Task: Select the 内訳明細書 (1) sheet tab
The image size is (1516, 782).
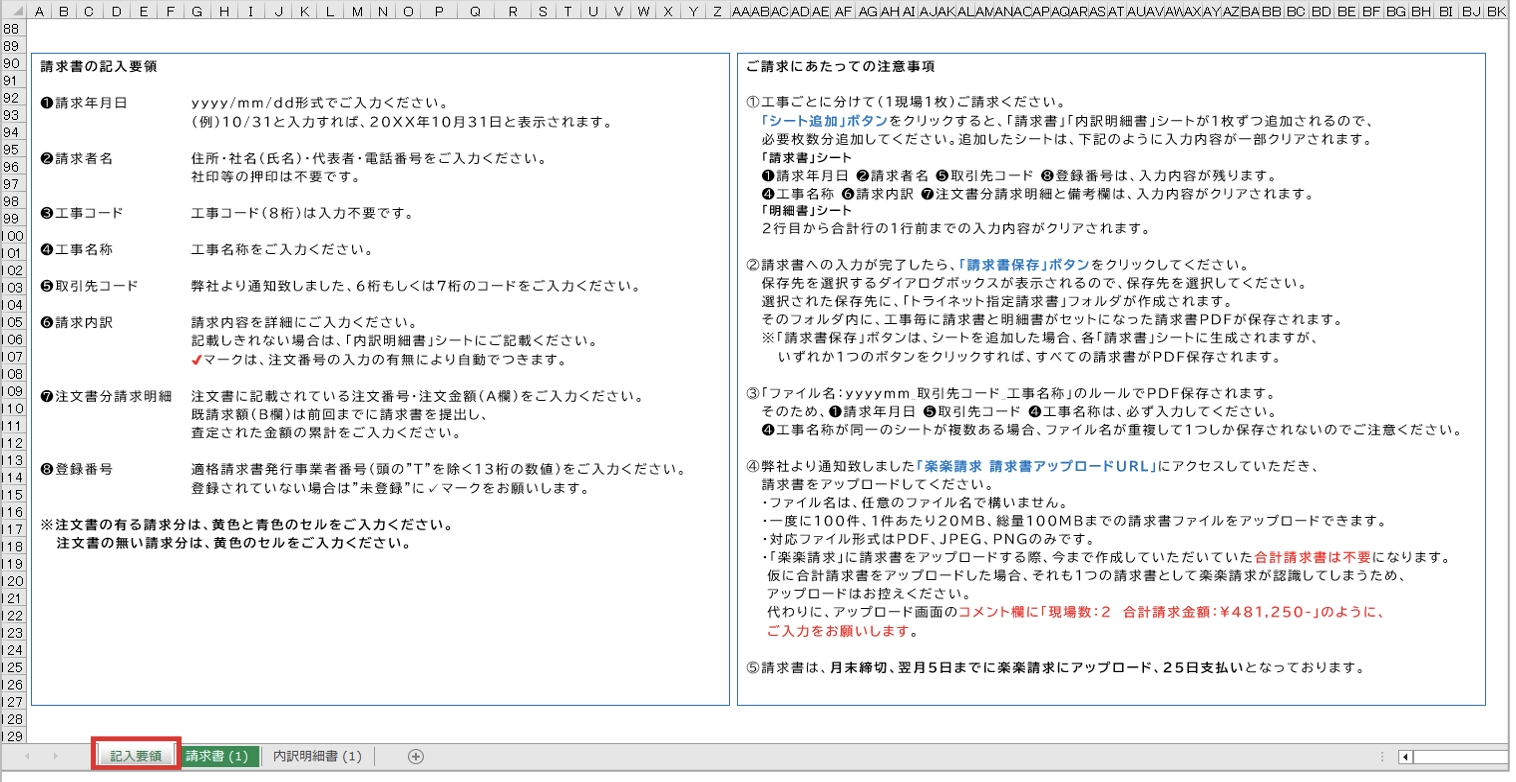Action: tap(317, 757)
